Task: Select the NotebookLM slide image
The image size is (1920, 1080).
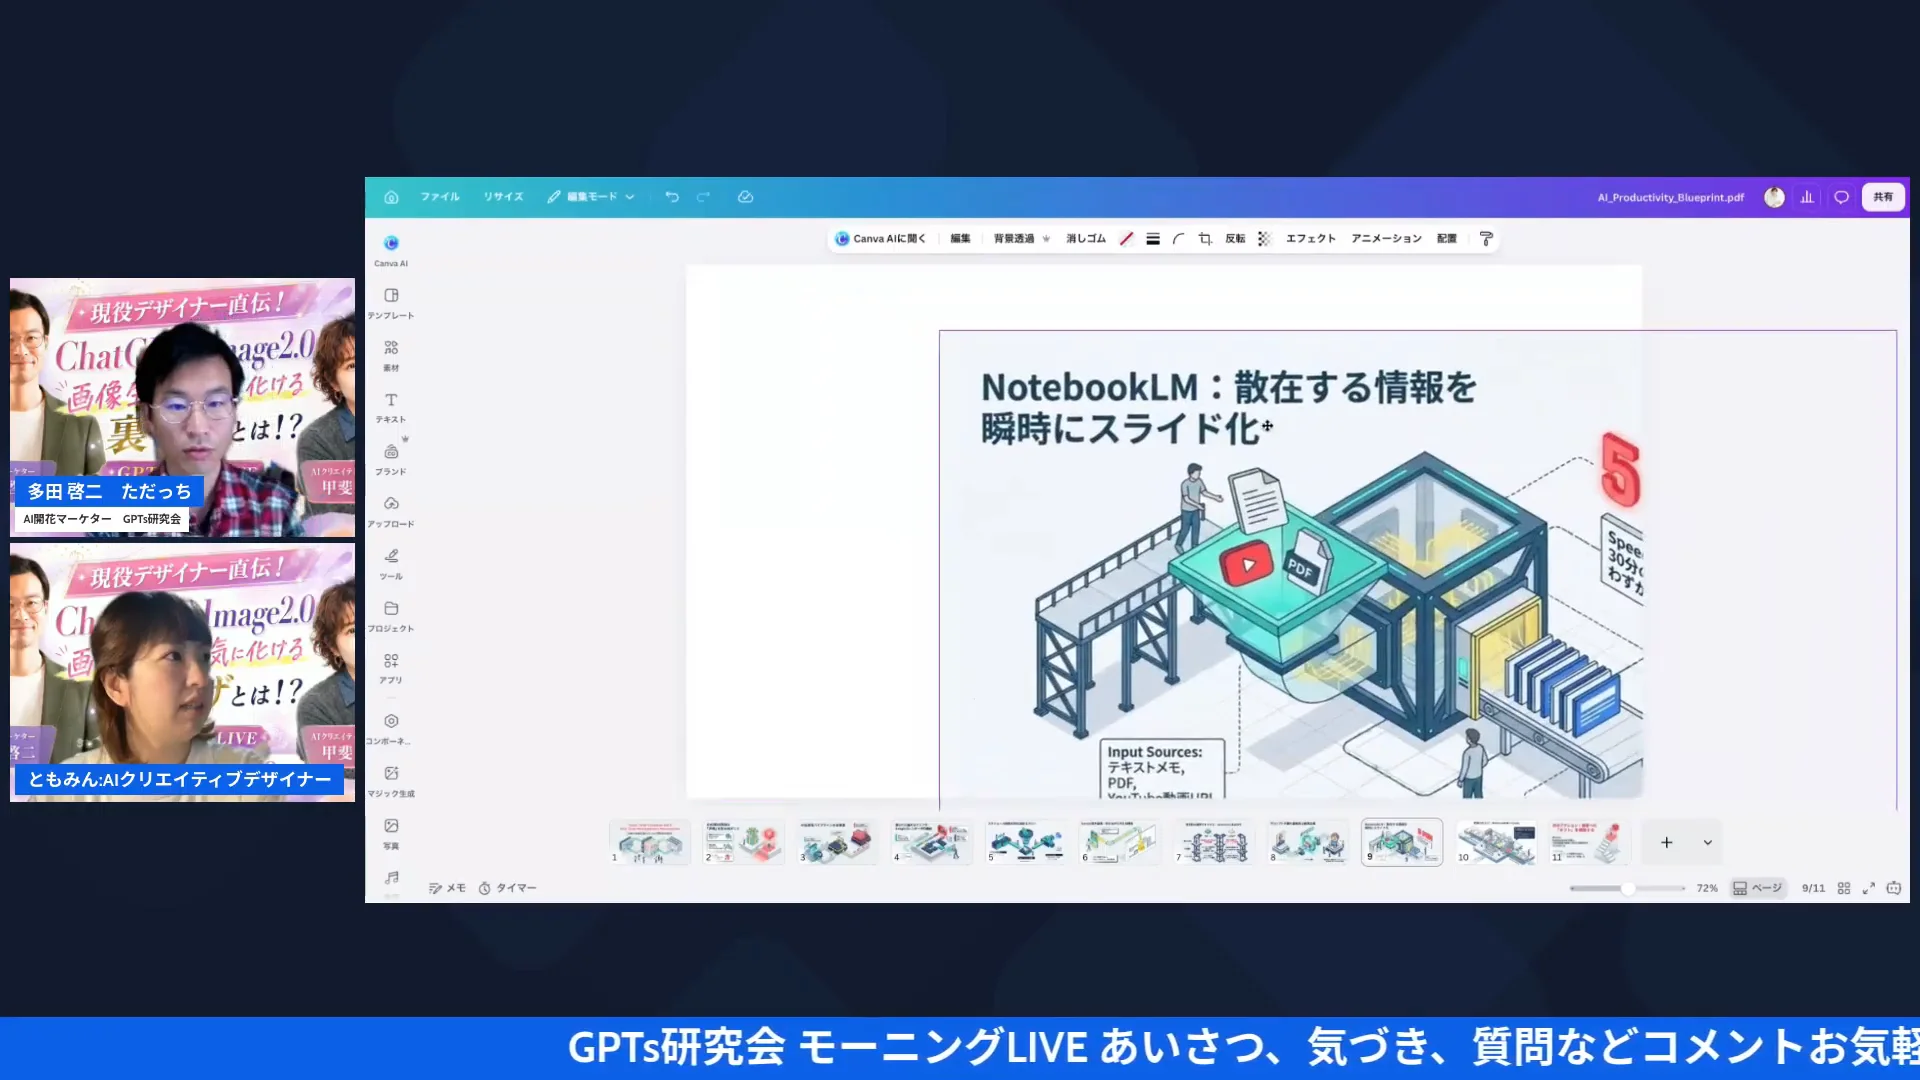Action: click(1417, 568)
